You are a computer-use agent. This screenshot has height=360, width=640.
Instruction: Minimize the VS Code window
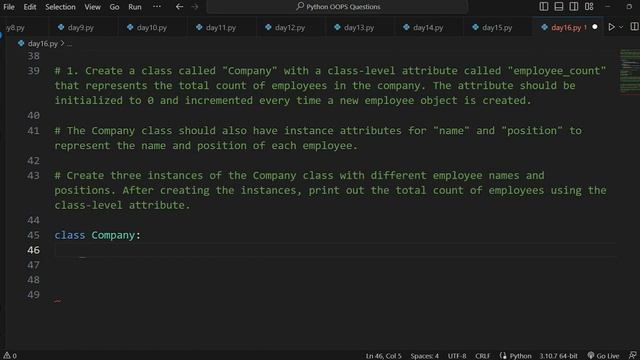pyautogui.click(x=608, y=7)
